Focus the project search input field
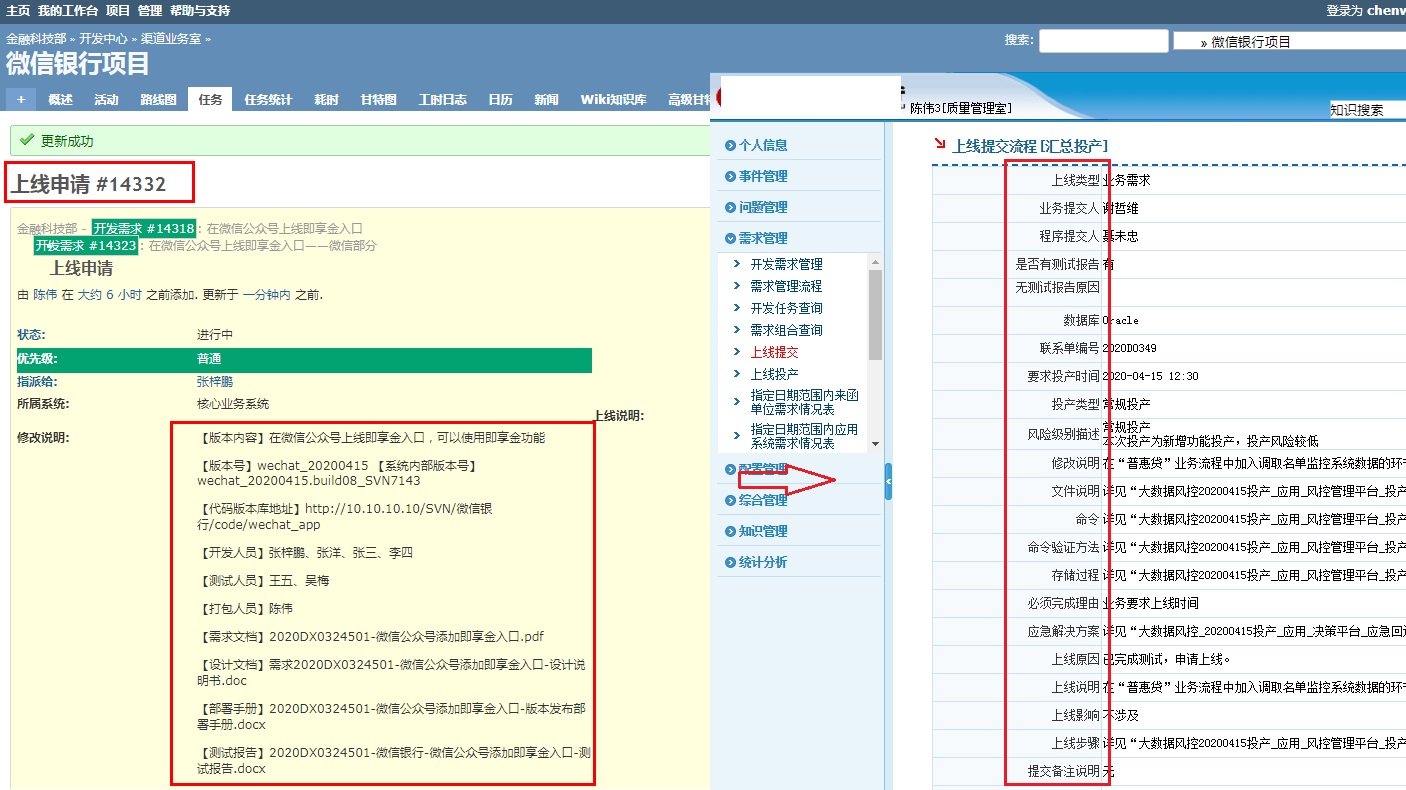This screenshot has width=1406, height=790. coord(1103,41)
